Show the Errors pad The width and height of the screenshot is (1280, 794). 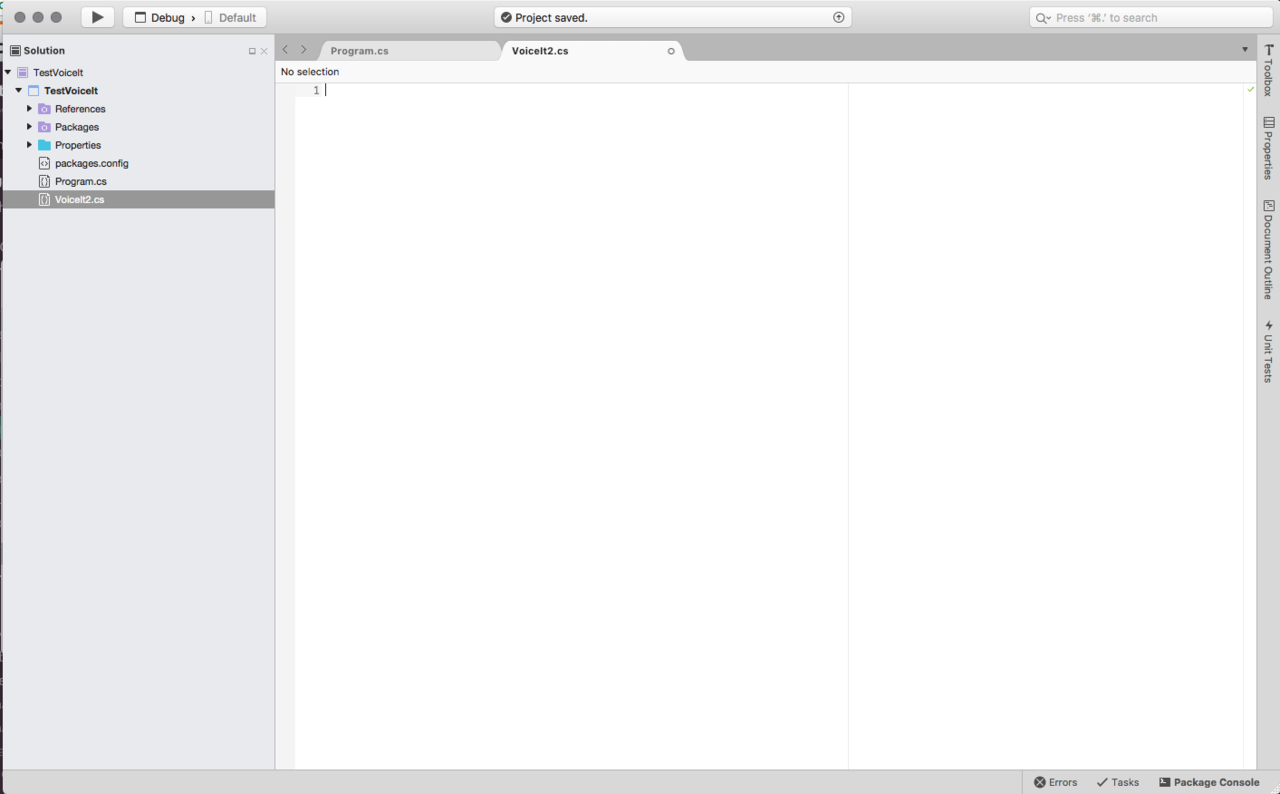tap(1055, 782)
